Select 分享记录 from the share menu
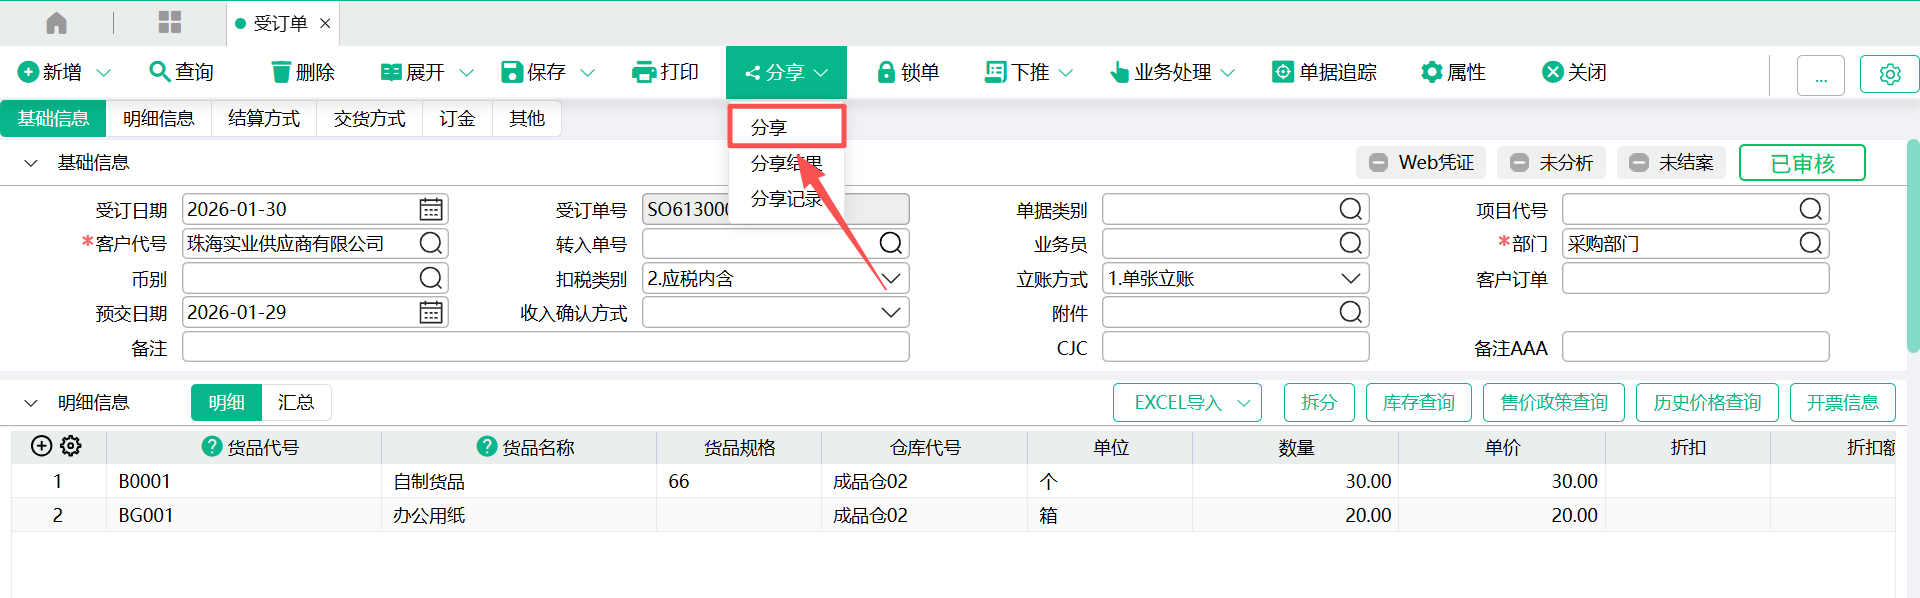 pos(786,199)
